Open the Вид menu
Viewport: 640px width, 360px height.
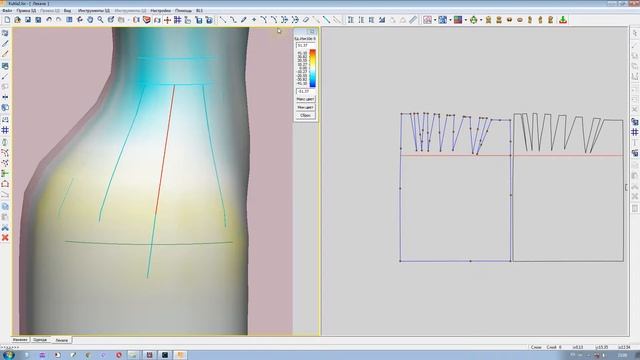point(67,10)
